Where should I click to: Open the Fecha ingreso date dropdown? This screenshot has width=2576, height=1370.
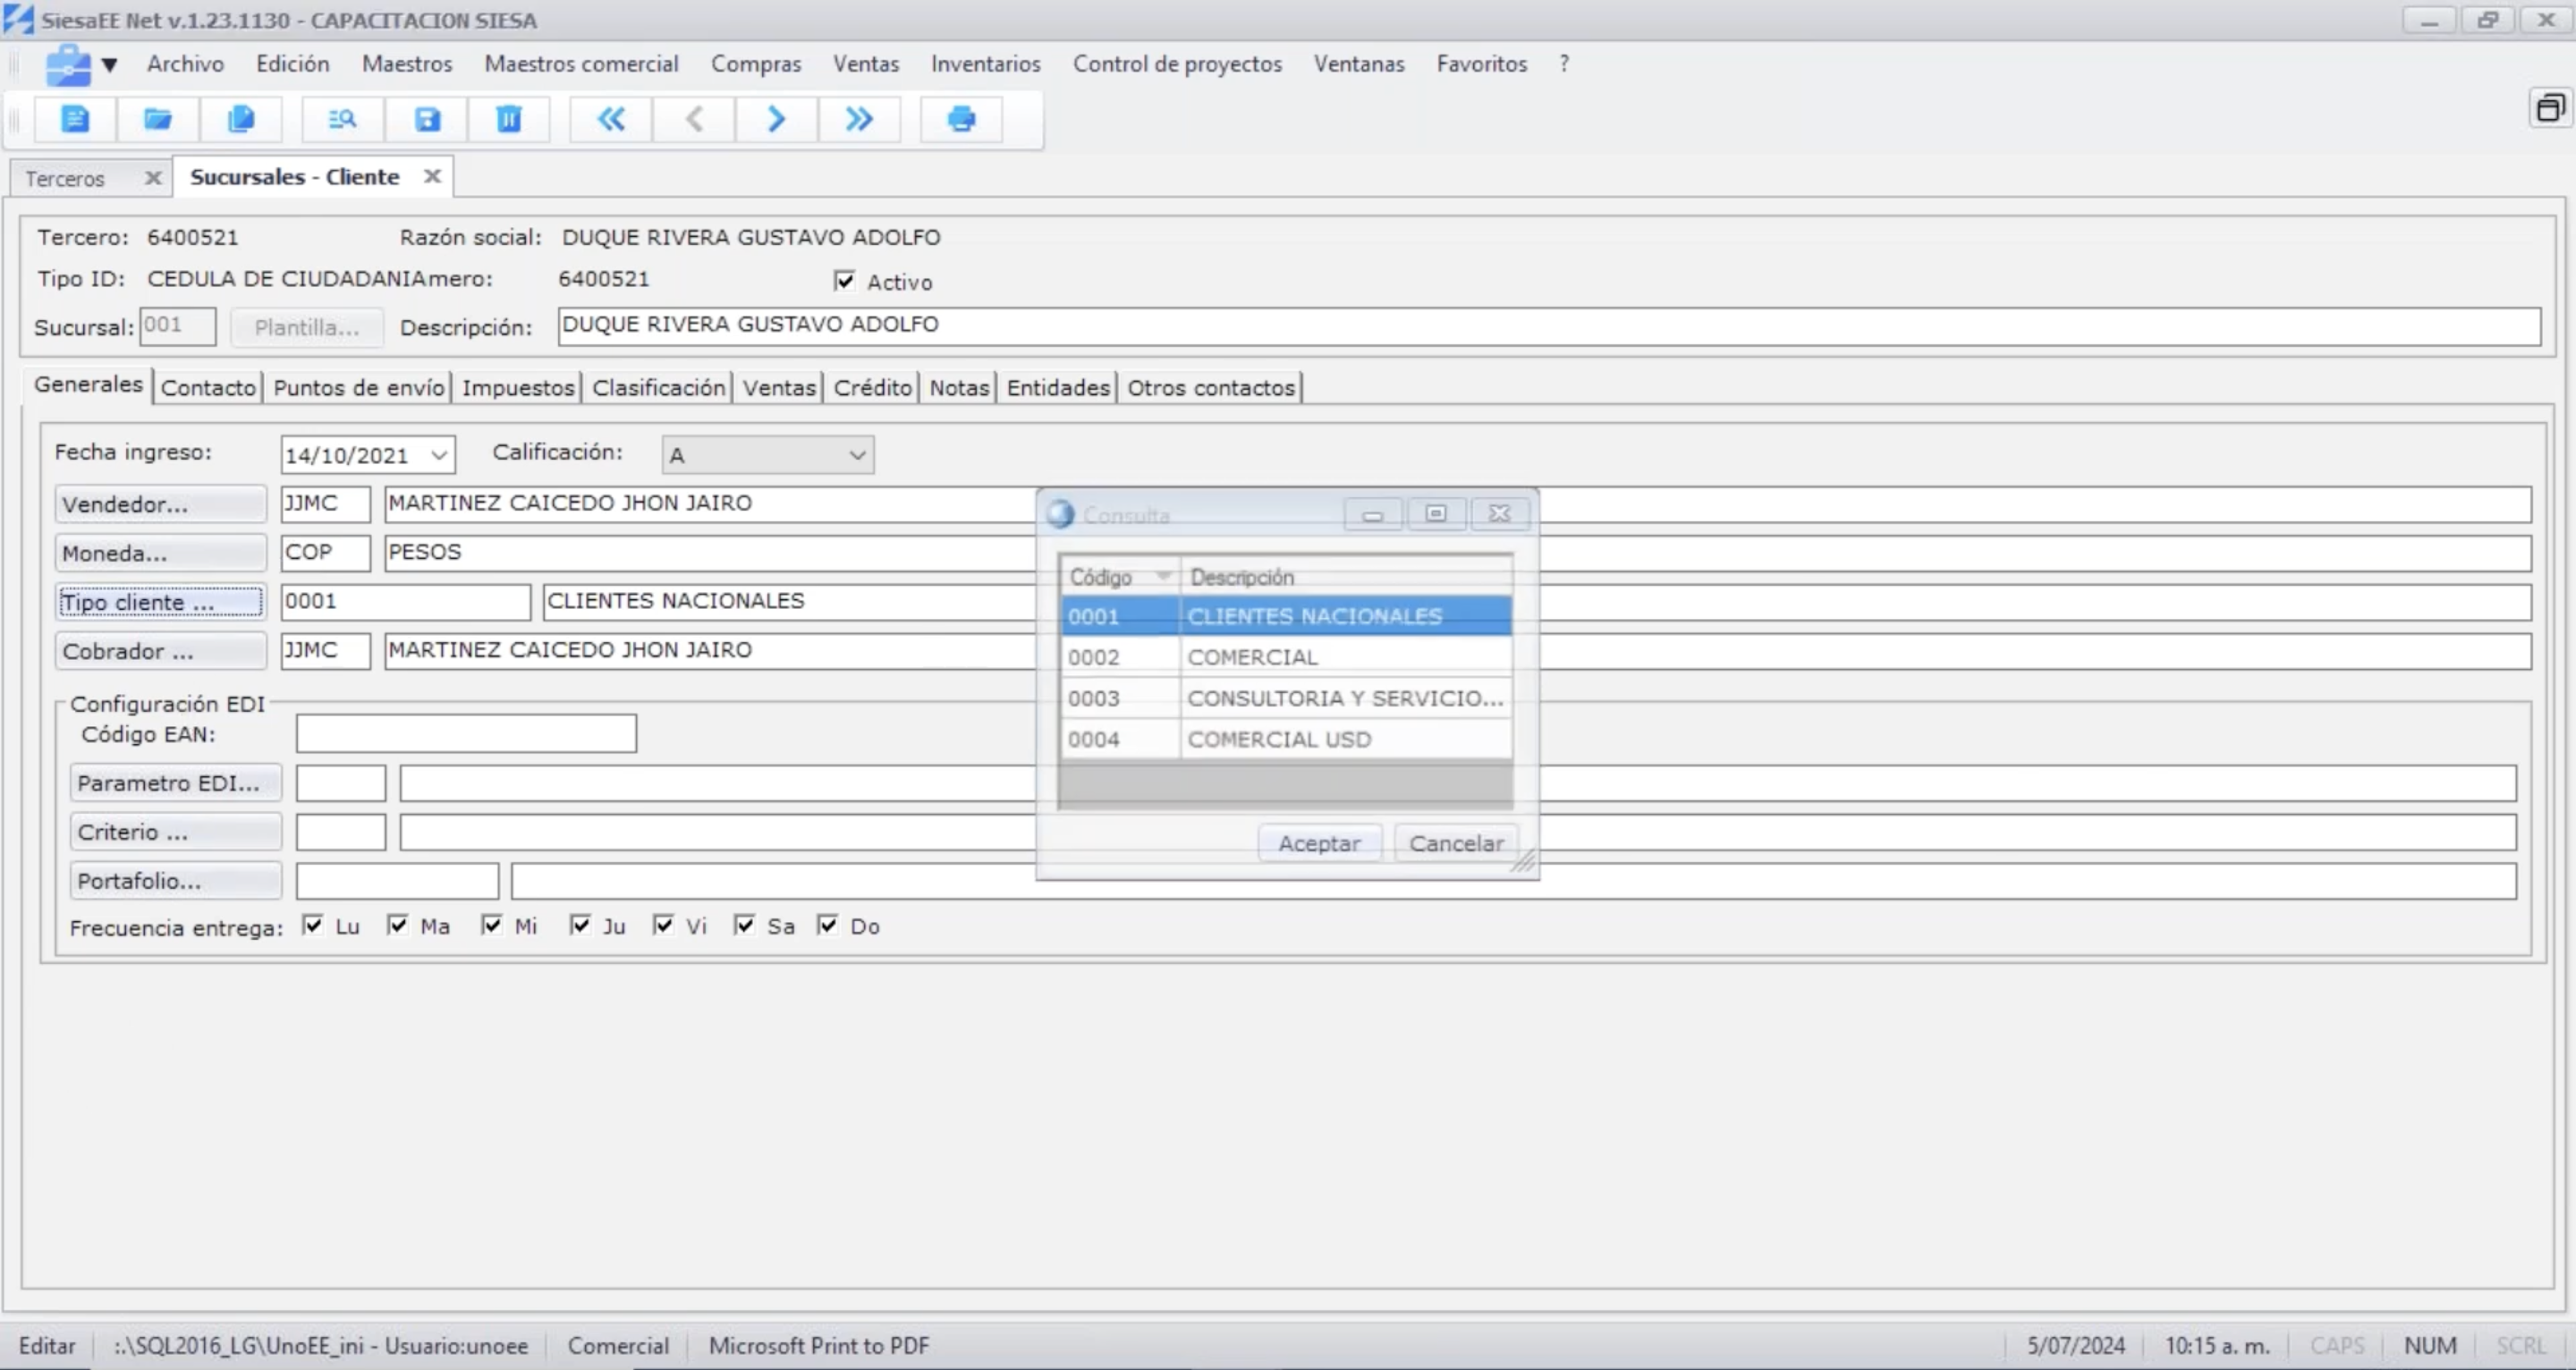pos(439,455)
